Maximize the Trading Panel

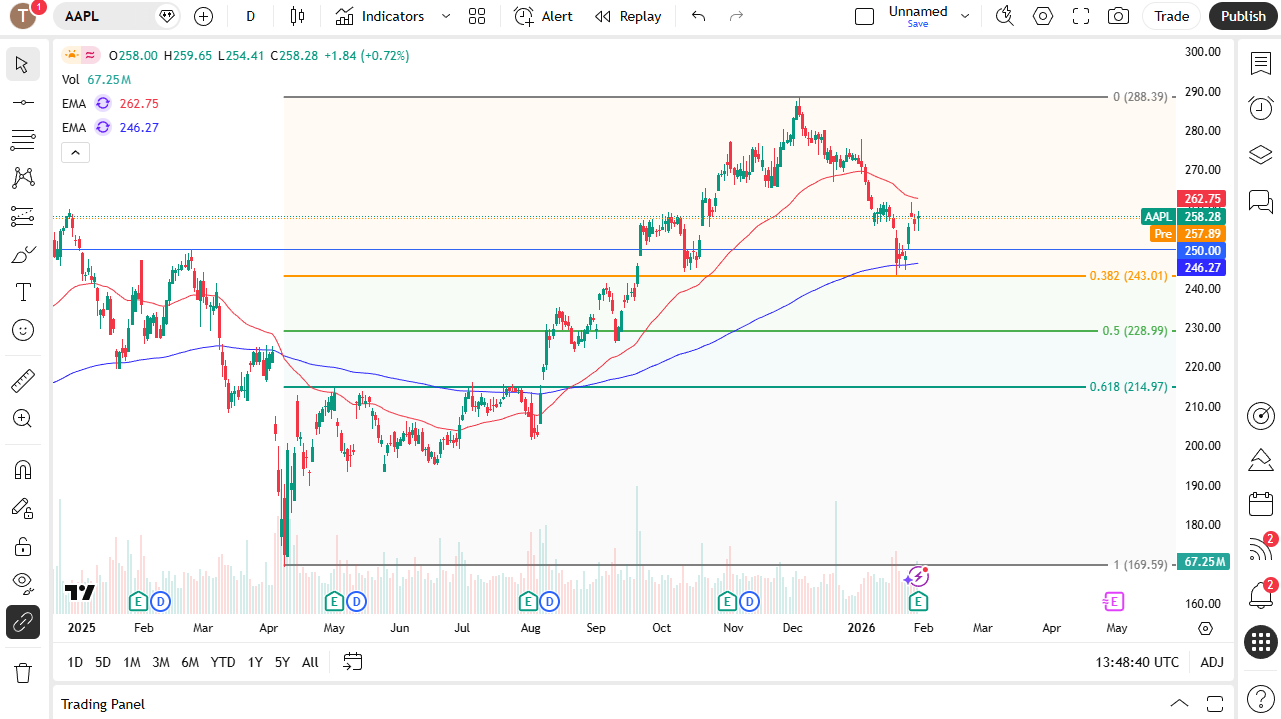(1215, 704)
